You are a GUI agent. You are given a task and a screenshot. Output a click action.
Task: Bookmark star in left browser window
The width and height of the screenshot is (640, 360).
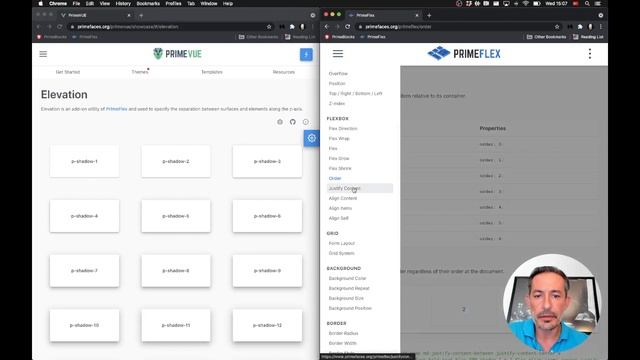point(269,27)
